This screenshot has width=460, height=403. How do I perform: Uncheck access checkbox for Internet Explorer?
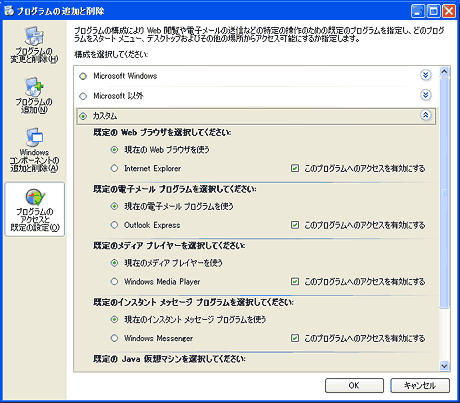[295, 168]
